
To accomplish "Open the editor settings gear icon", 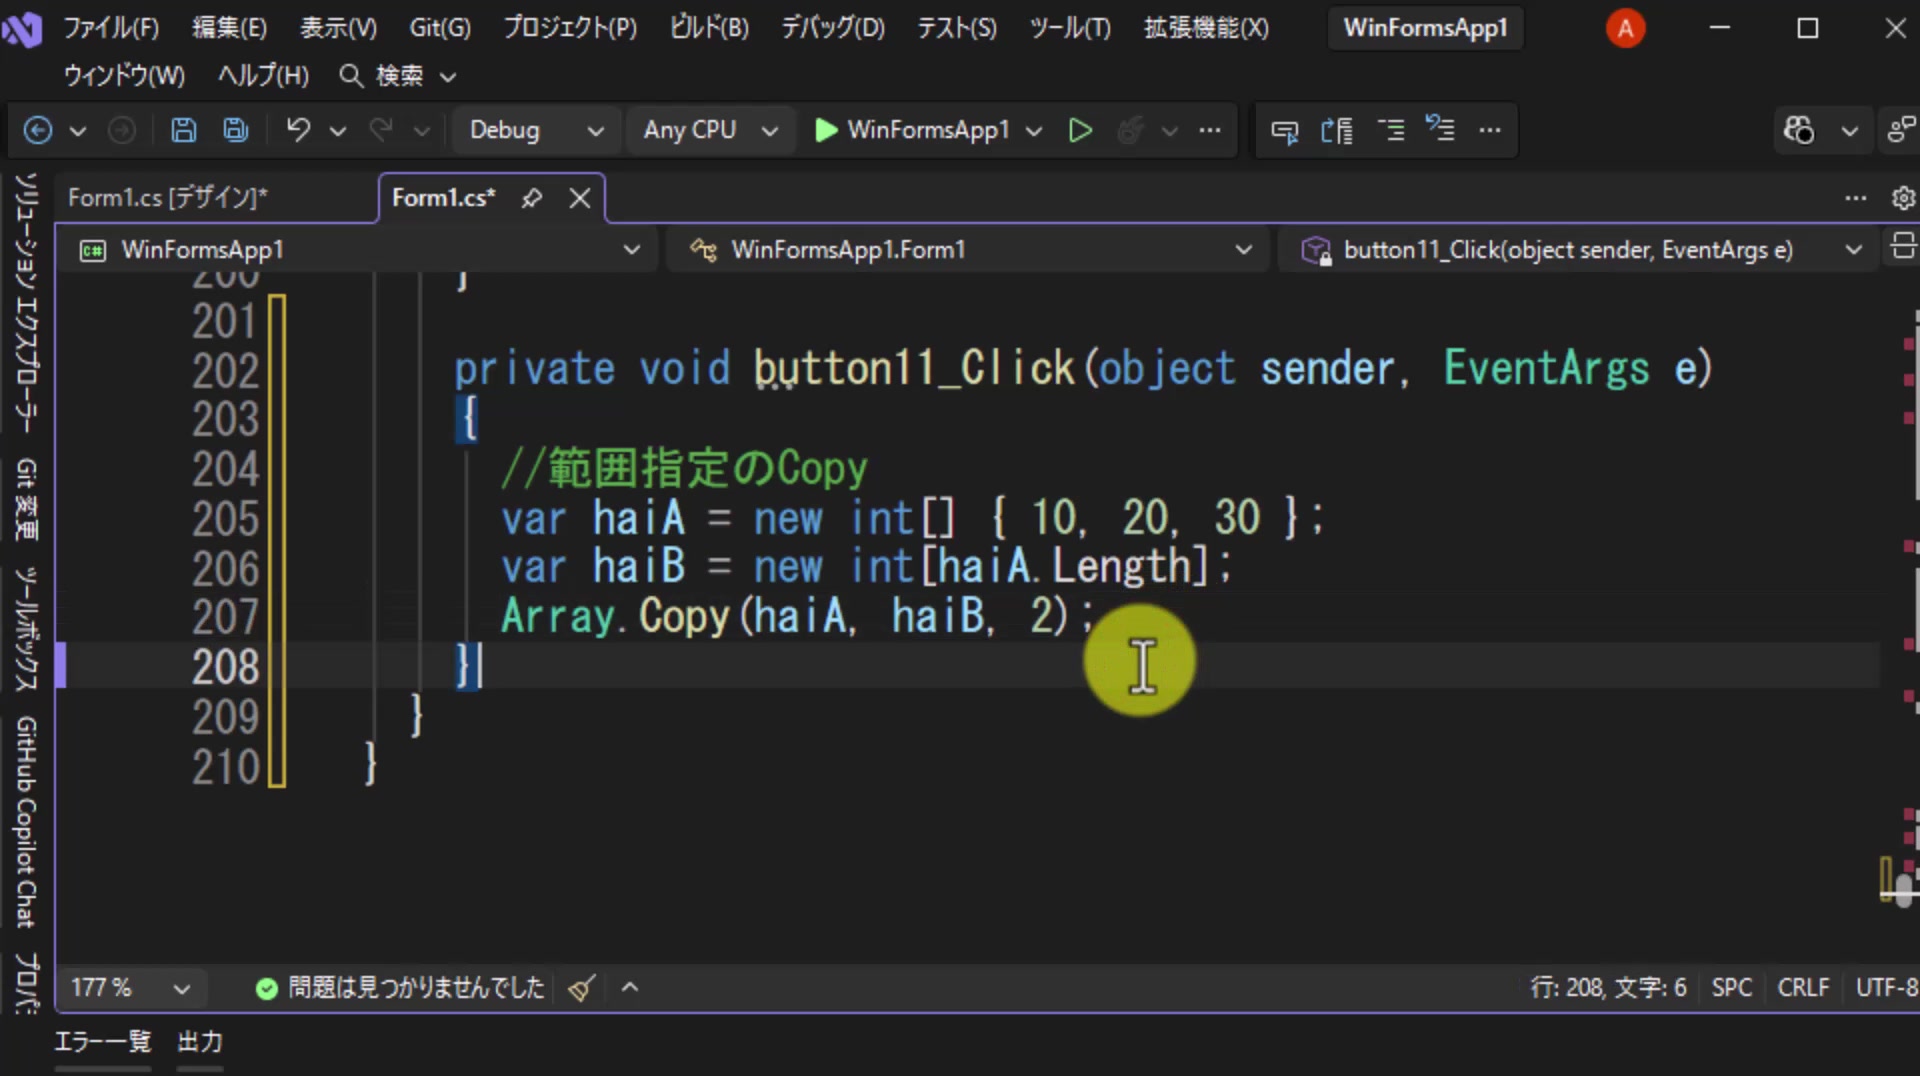I will (1903, 198).
